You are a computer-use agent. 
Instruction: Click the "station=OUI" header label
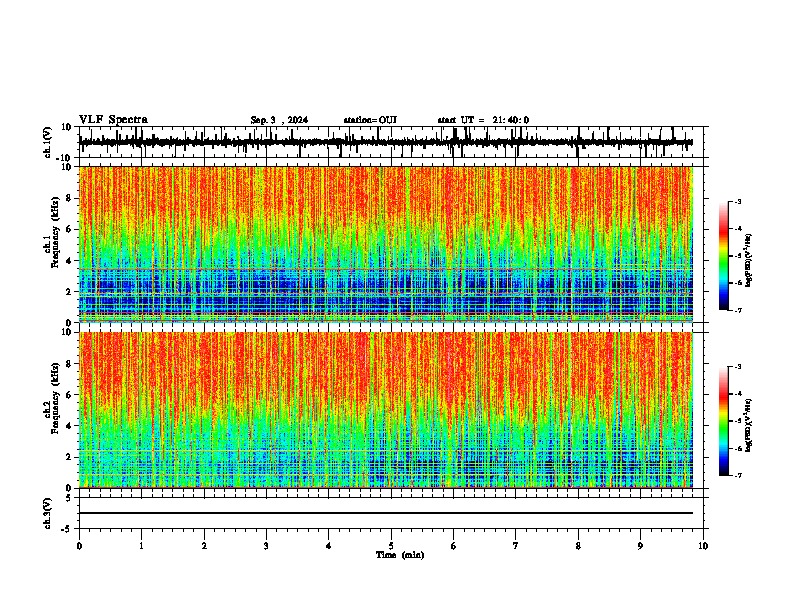click(370, 120)
